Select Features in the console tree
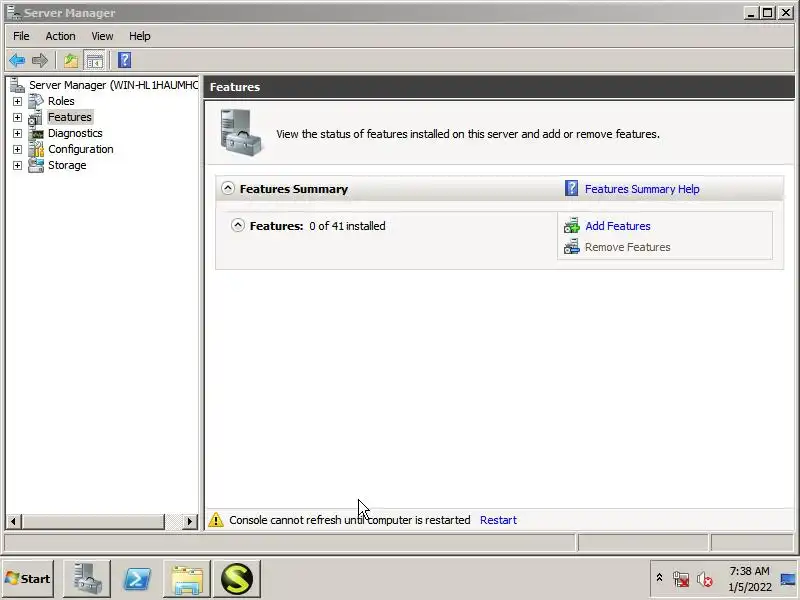Viewport: 800px width, 600px height. coord(69,117)
